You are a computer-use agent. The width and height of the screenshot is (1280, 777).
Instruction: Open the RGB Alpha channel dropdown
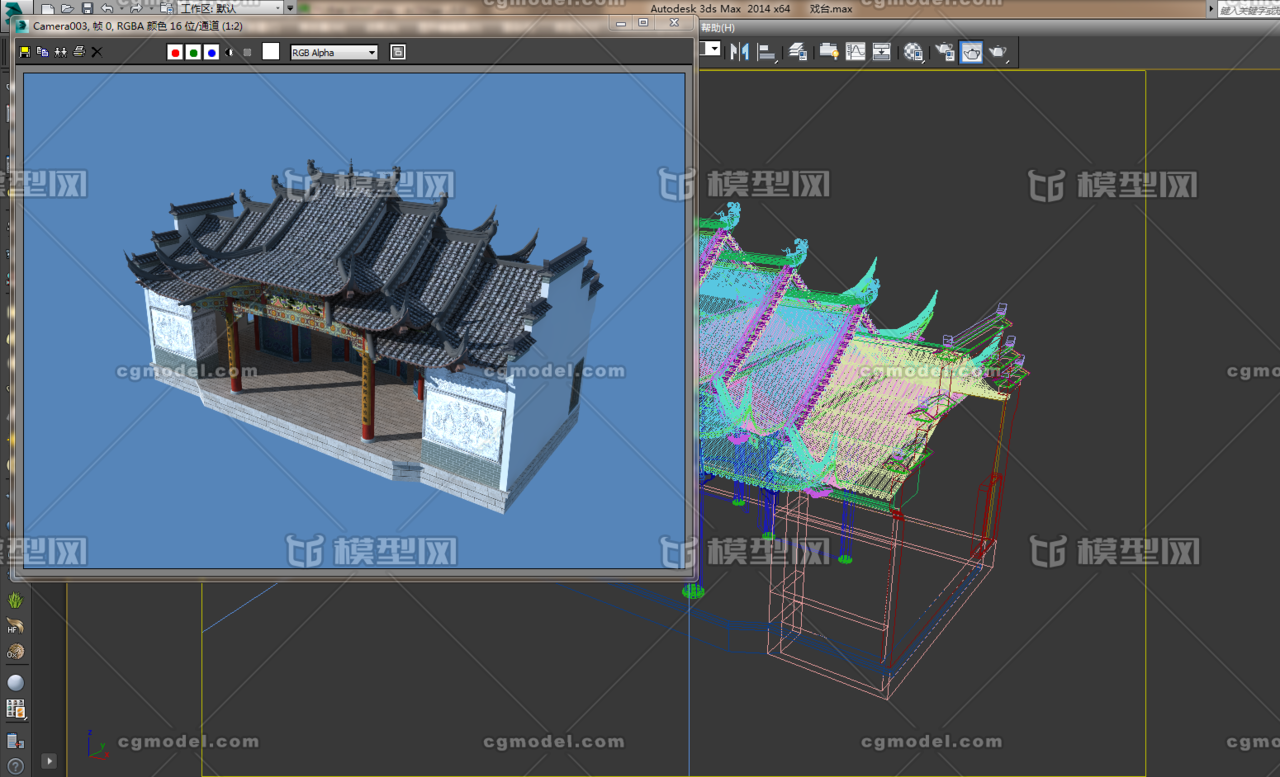[334, 52]
